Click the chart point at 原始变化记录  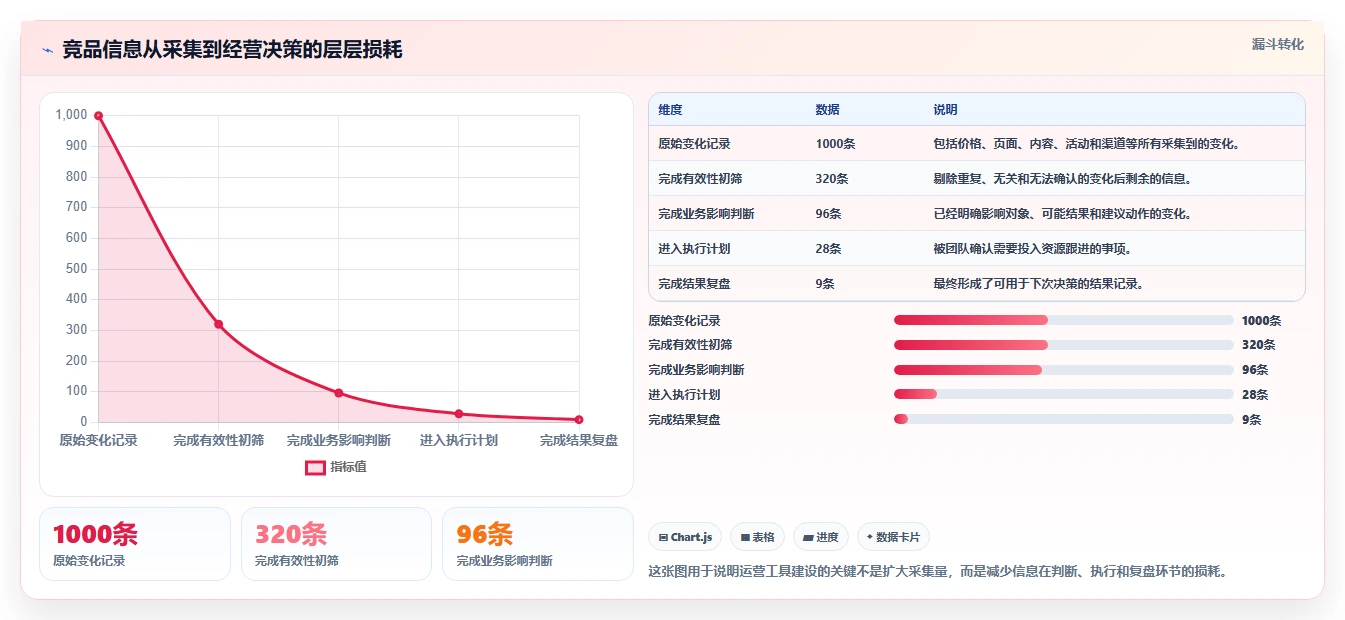click(98, 116)
